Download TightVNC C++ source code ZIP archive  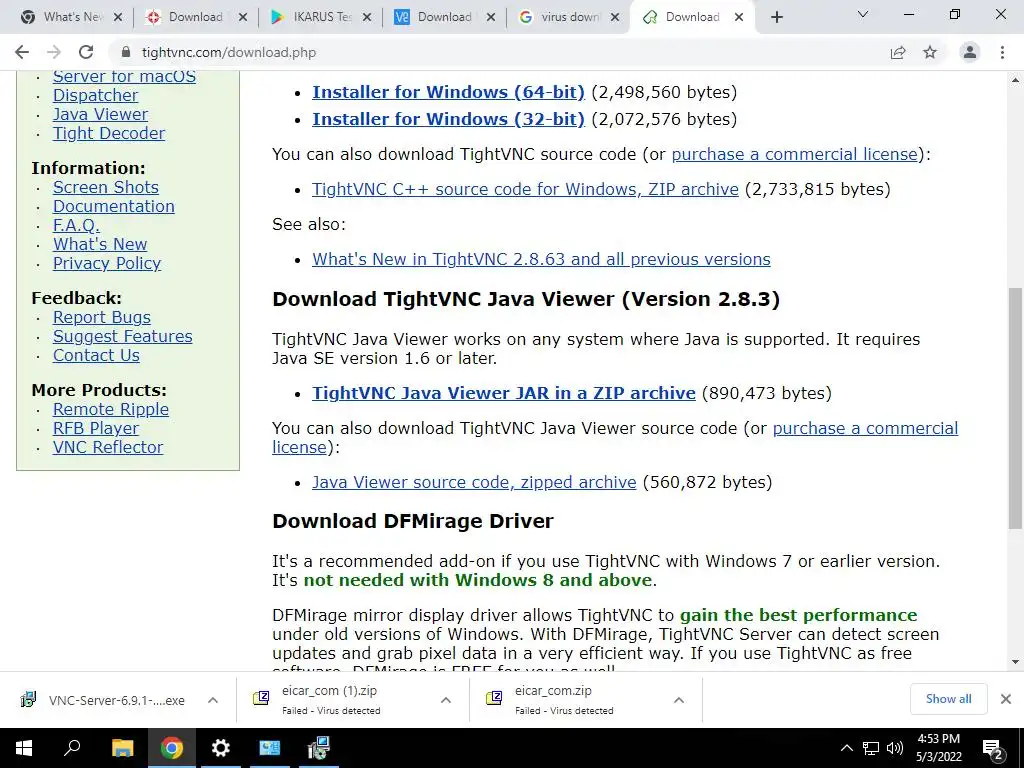(525, 189)
